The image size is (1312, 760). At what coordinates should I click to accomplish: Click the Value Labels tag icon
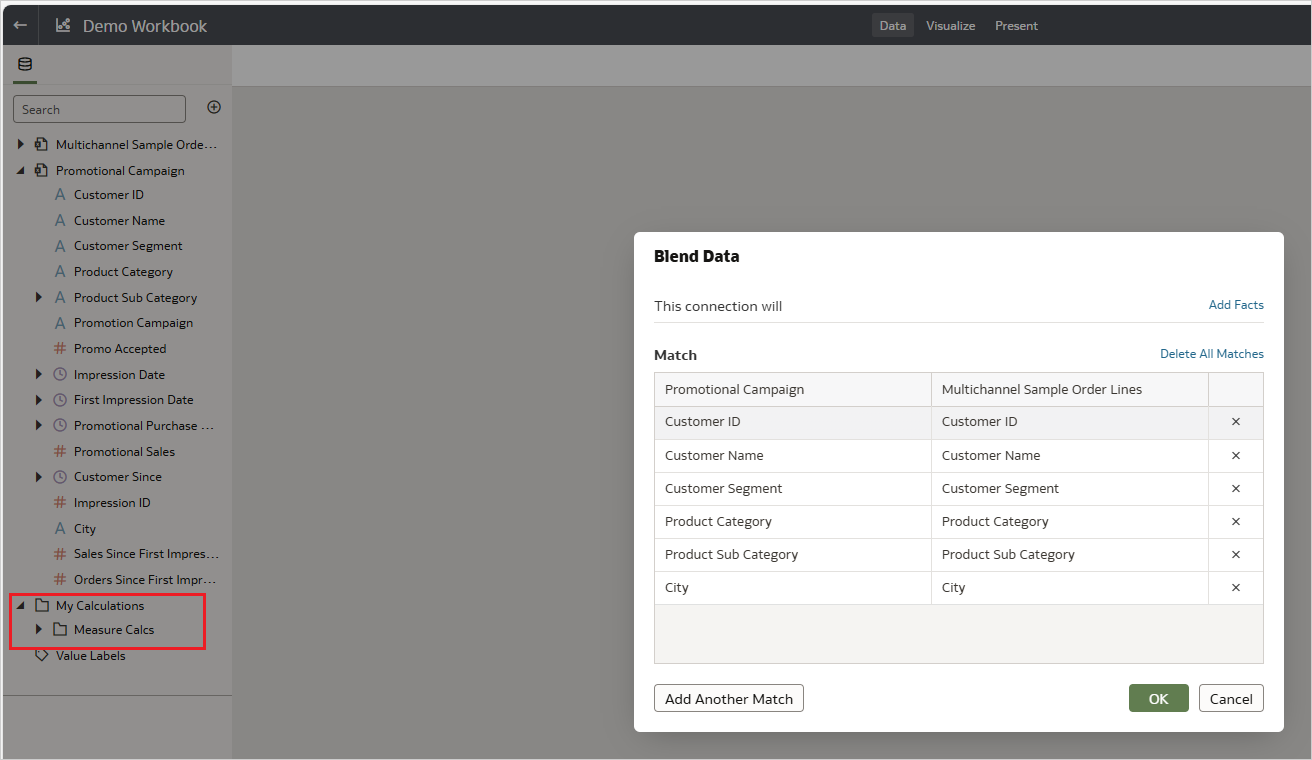tap(42, 655)
